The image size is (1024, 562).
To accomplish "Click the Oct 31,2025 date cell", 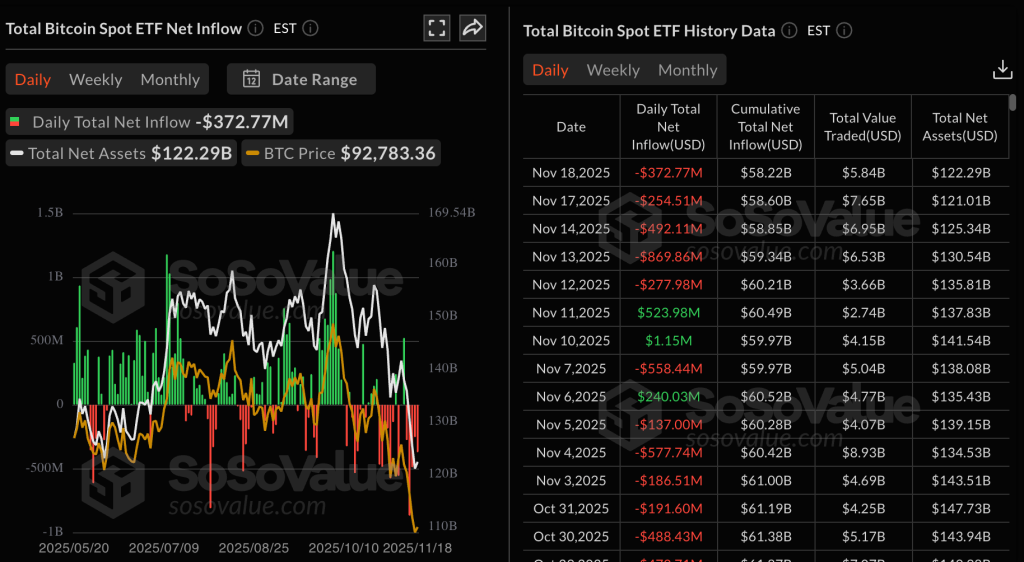I will (x=571, y=508).
